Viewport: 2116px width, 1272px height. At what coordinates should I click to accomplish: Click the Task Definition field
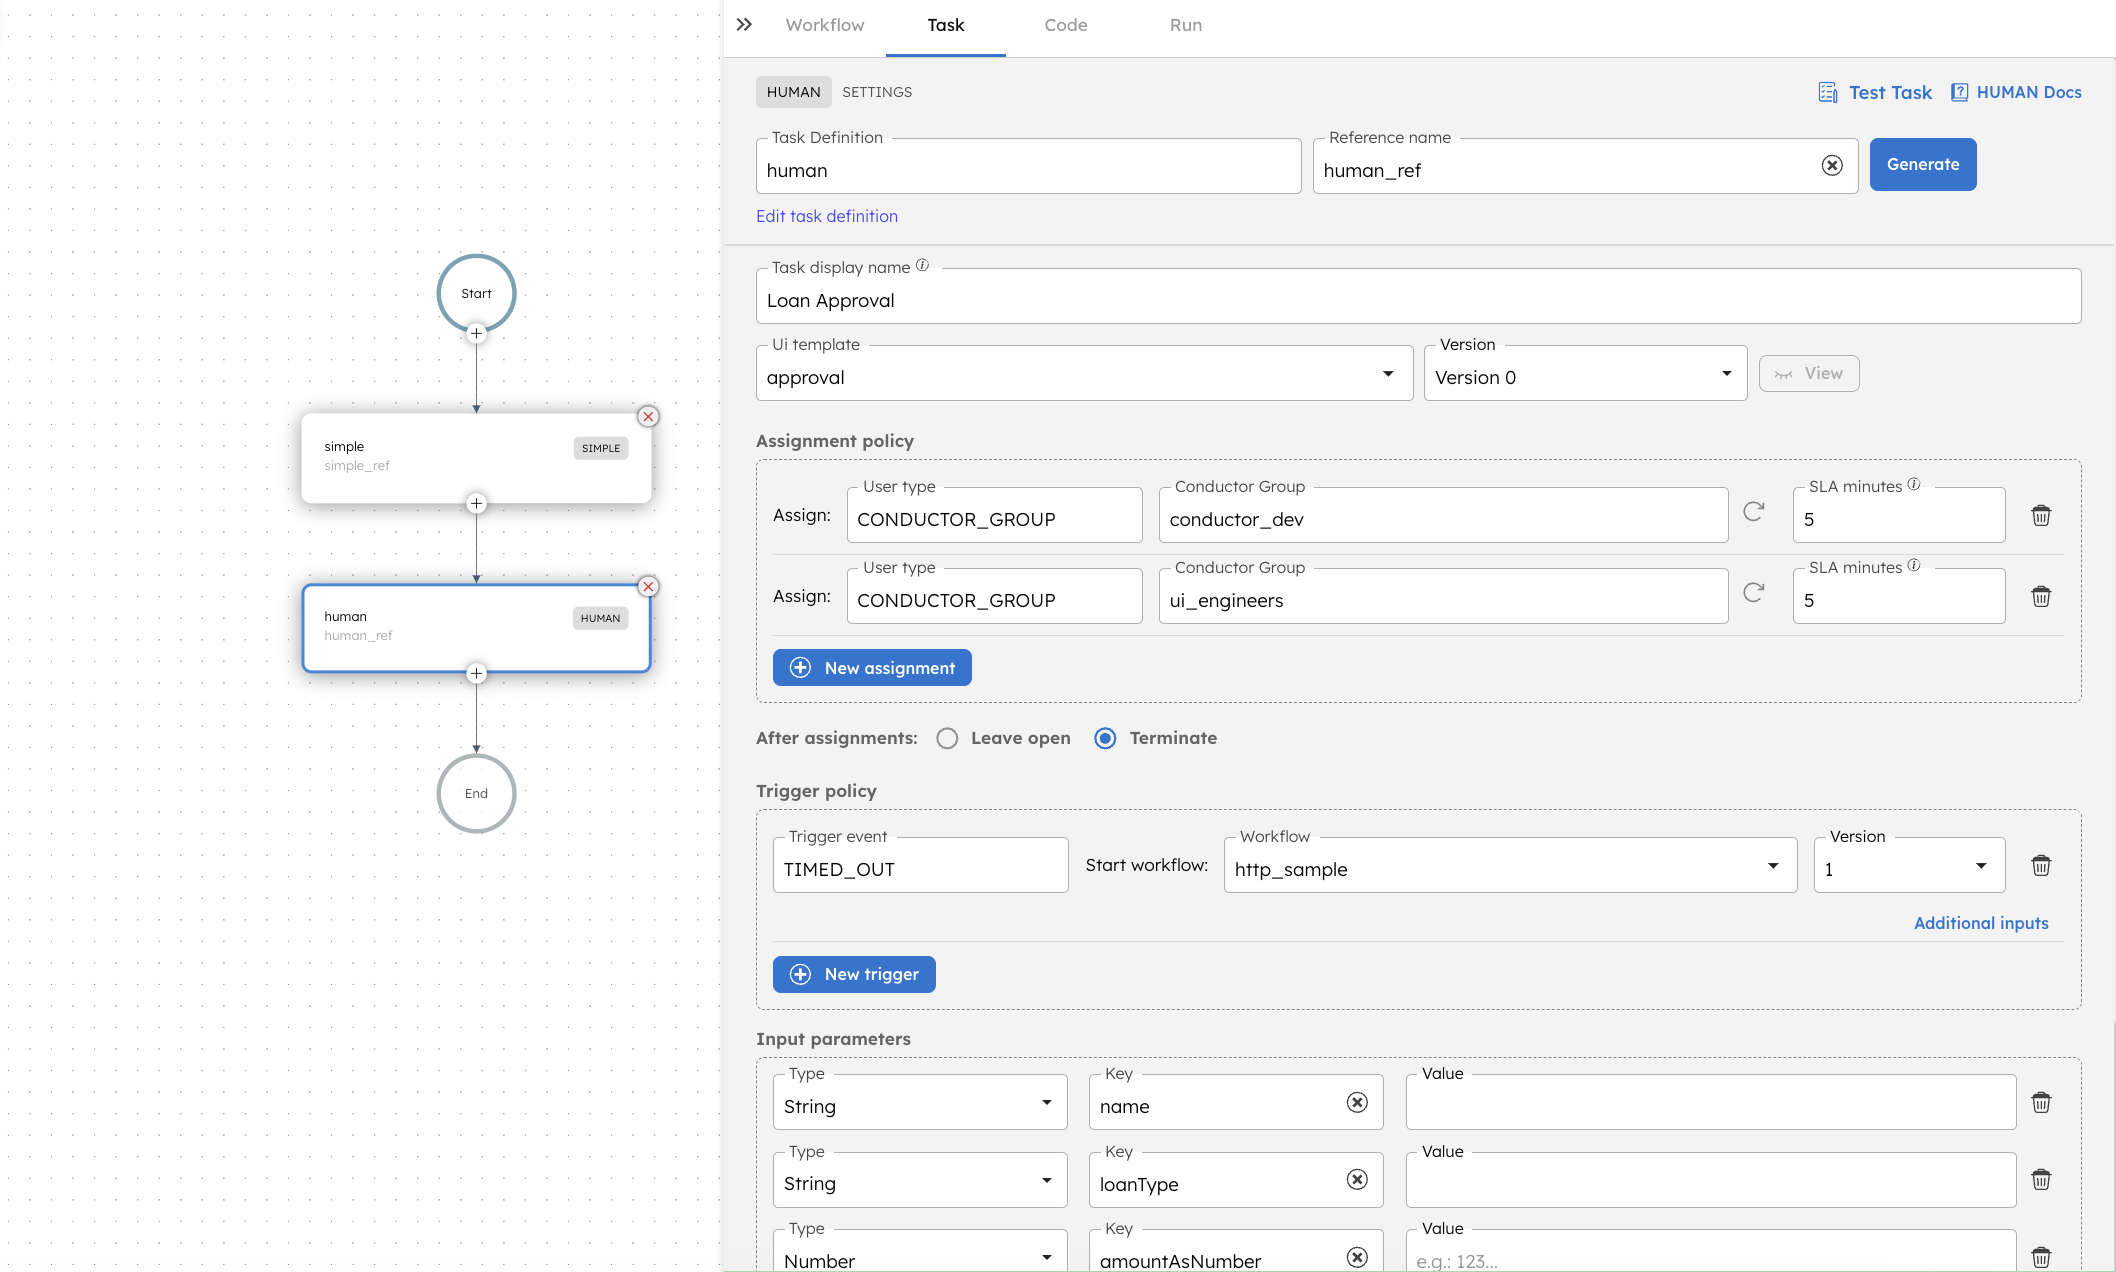pos(1029,167)
